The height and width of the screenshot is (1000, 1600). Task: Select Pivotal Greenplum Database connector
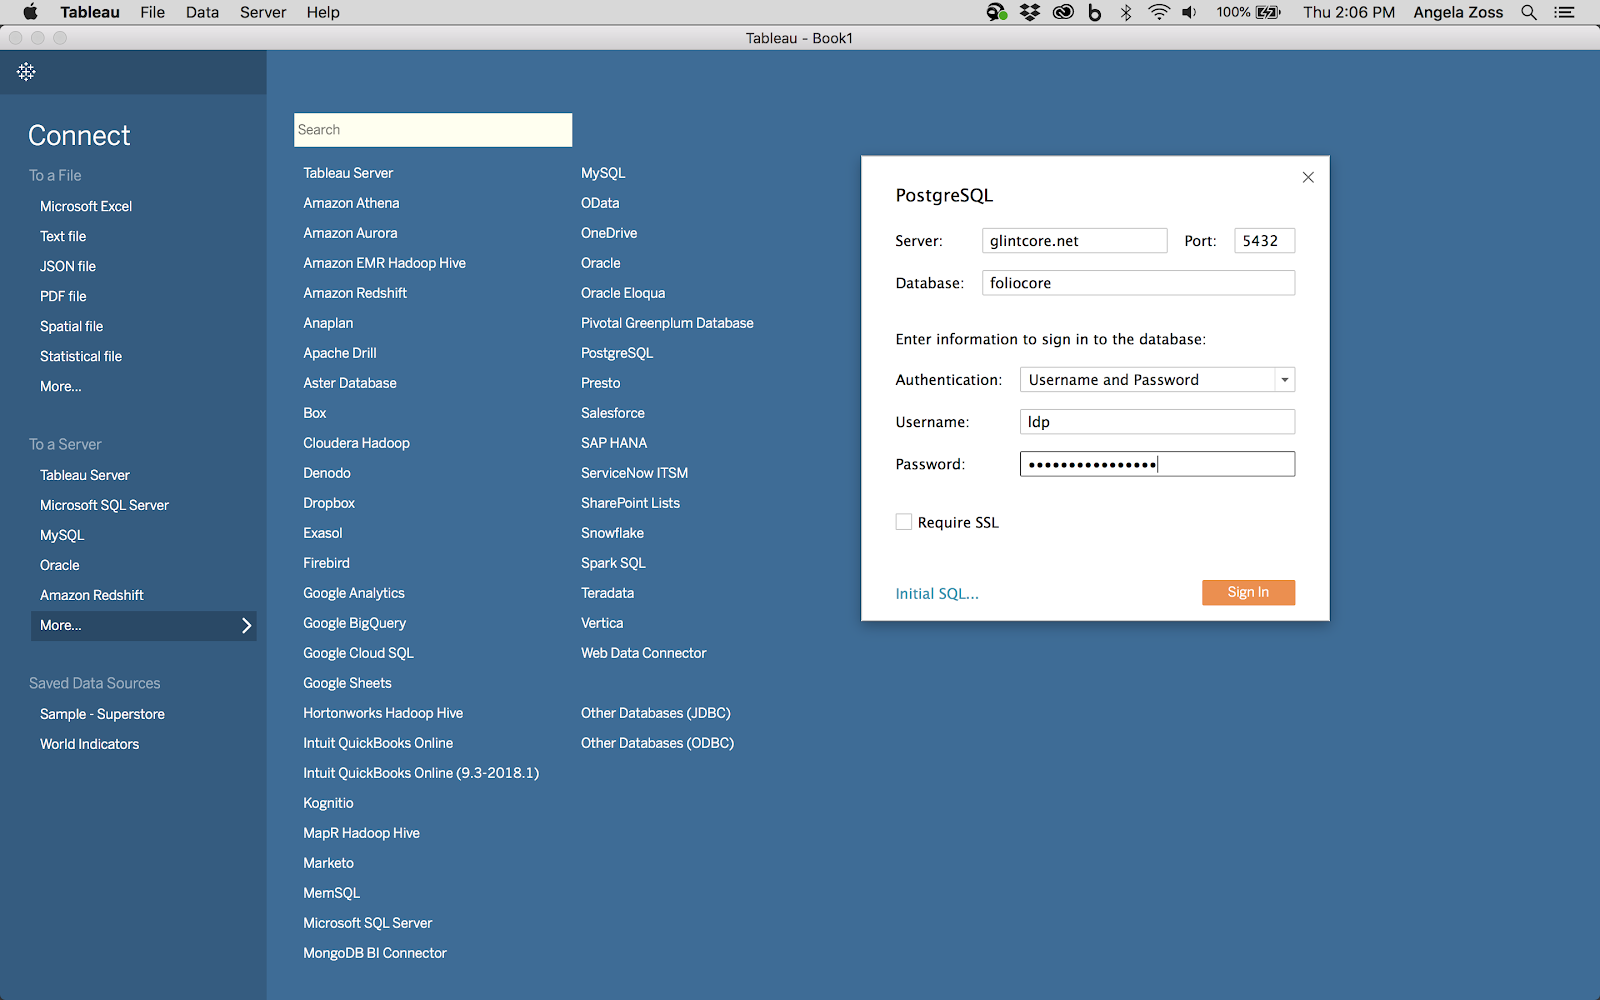667,323
